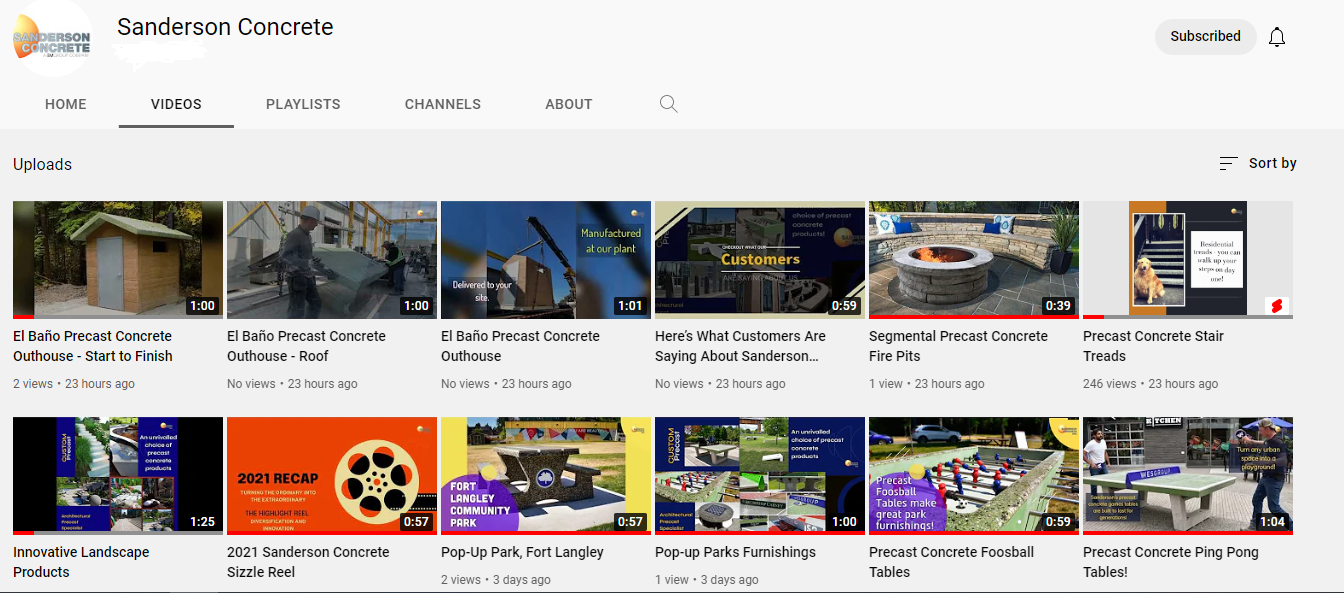Open Precast Concrete Ping Pong Tables title
This screenshot has width=1344, height=593.
point(1170,562)
